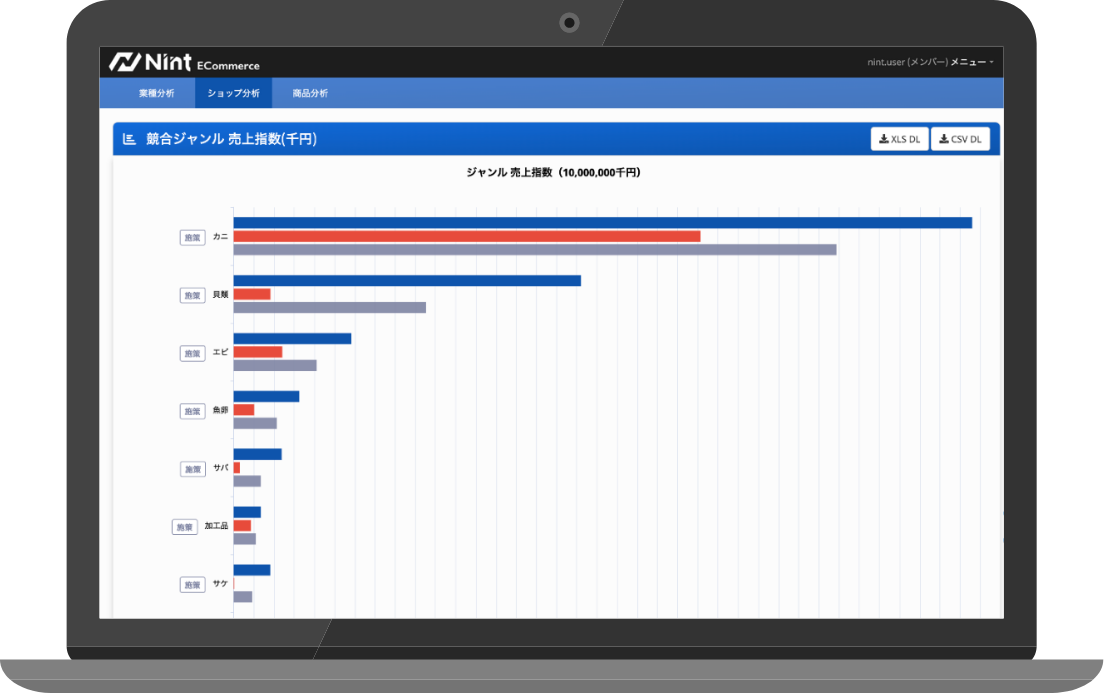Switch to the 業種分析 tab
Image resolution: width=1104 pixels, height=693 pixels.
156,93
